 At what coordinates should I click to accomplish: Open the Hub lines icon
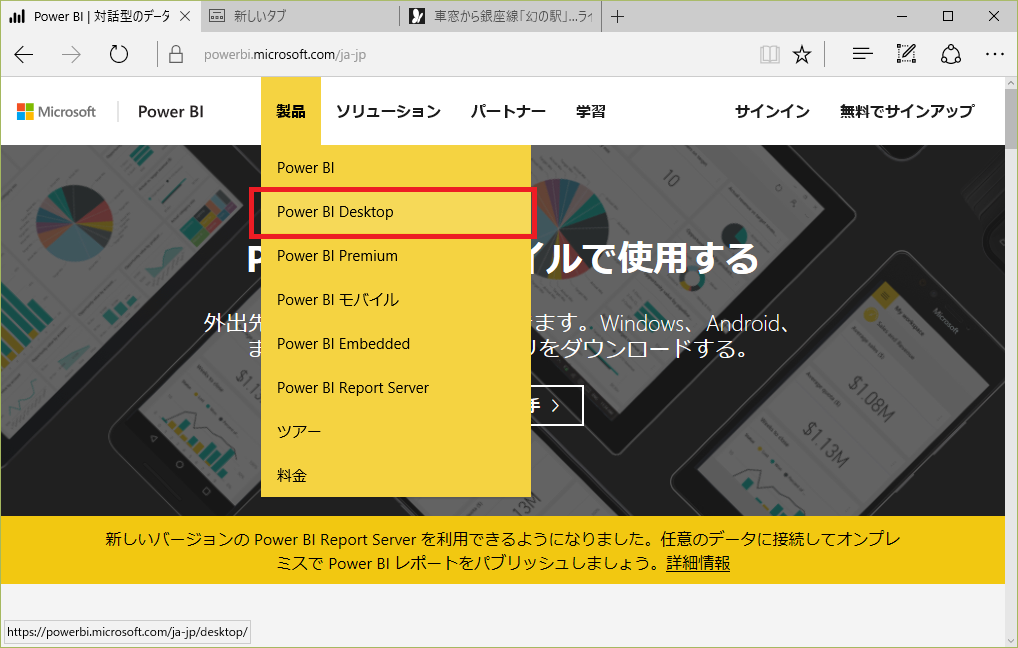coord(862,54)
